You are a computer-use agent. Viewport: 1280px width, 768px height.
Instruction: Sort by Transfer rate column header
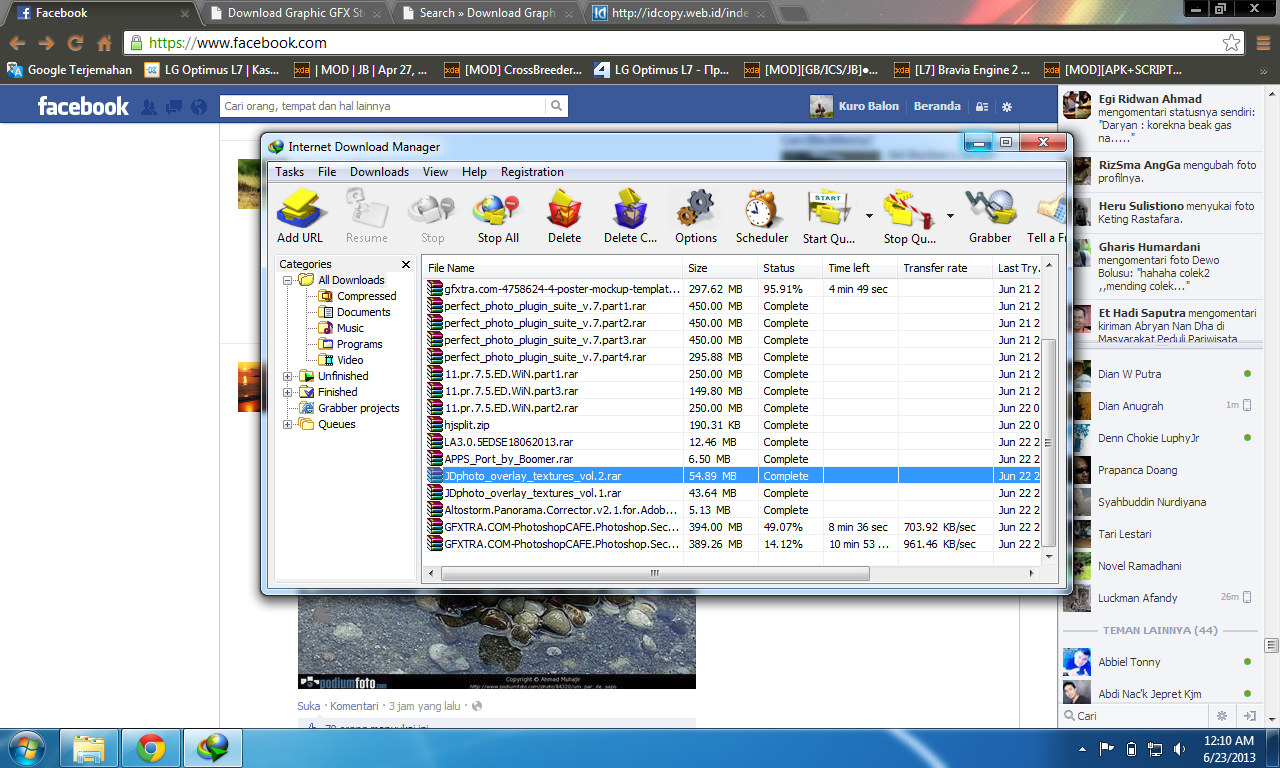944,268
